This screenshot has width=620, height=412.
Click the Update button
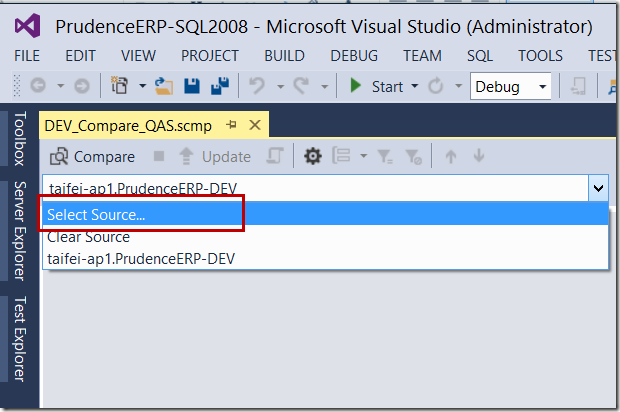(215, 157)
